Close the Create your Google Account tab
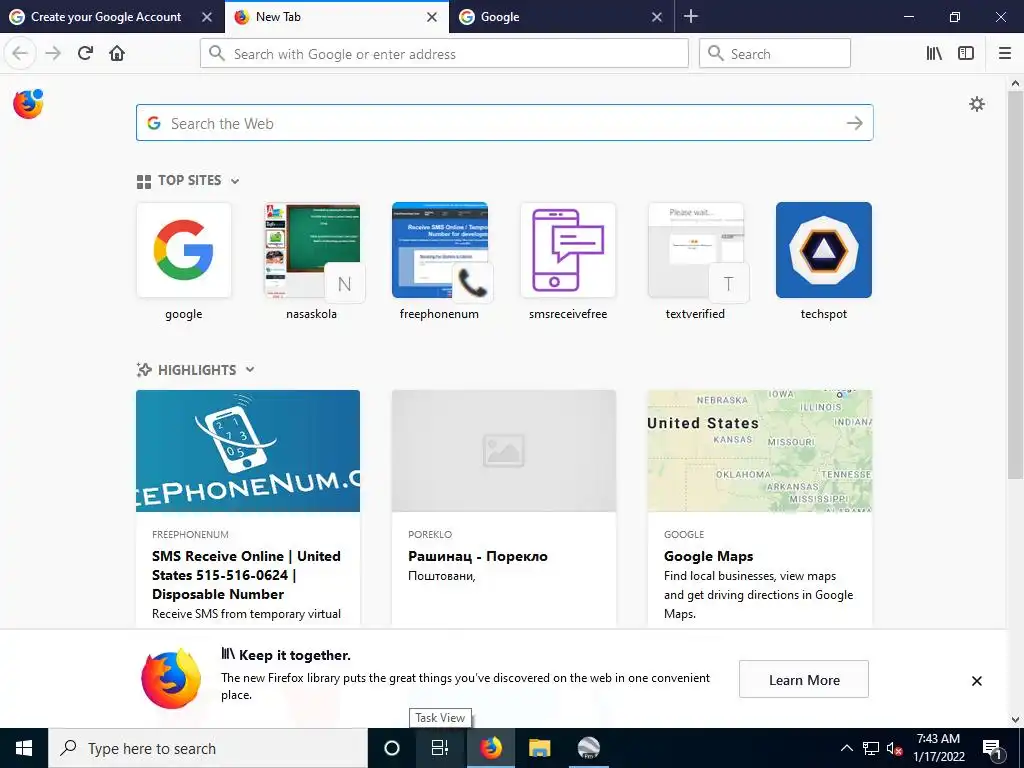This screenshot has height=768, width=1024. point(206,17)
